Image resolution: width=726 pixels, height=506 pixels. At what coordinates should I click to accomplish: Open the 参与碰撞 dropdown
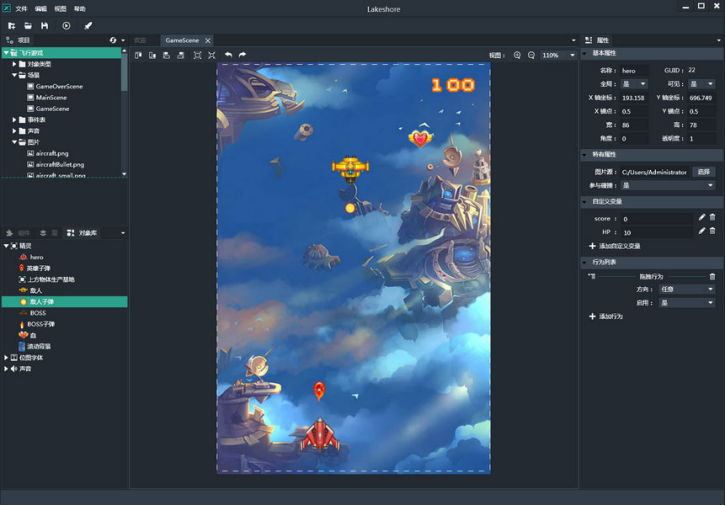668,185
